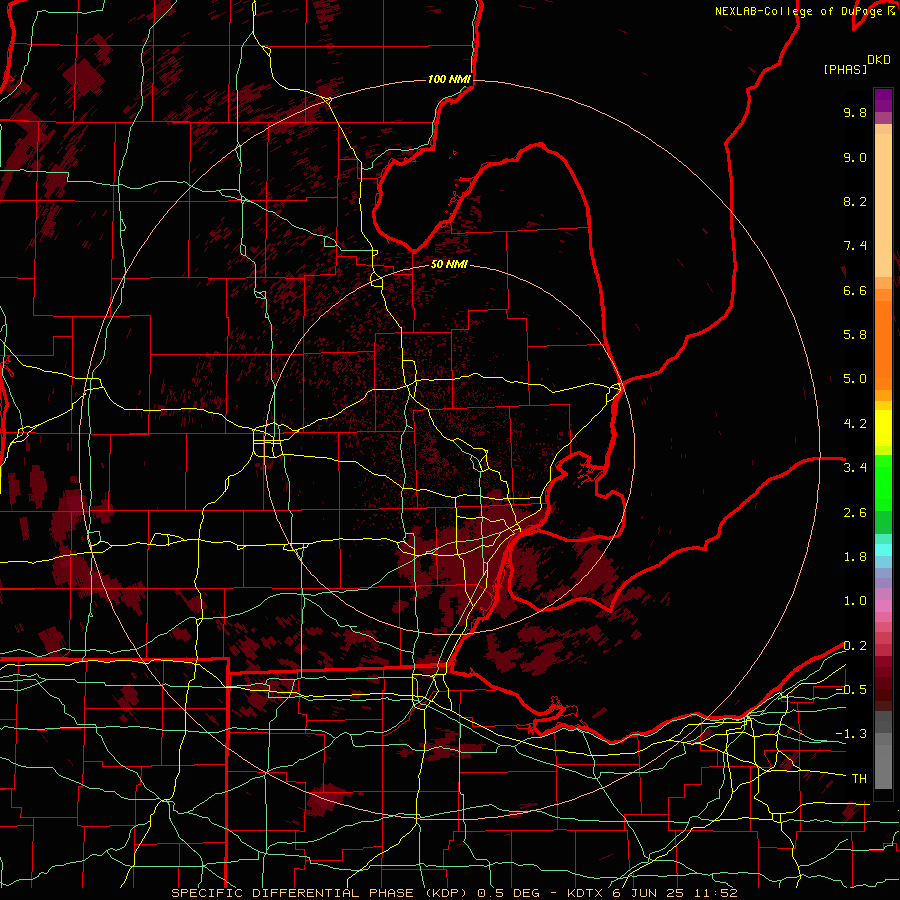Click the 9.0 scale value

(x=855, y=158)
